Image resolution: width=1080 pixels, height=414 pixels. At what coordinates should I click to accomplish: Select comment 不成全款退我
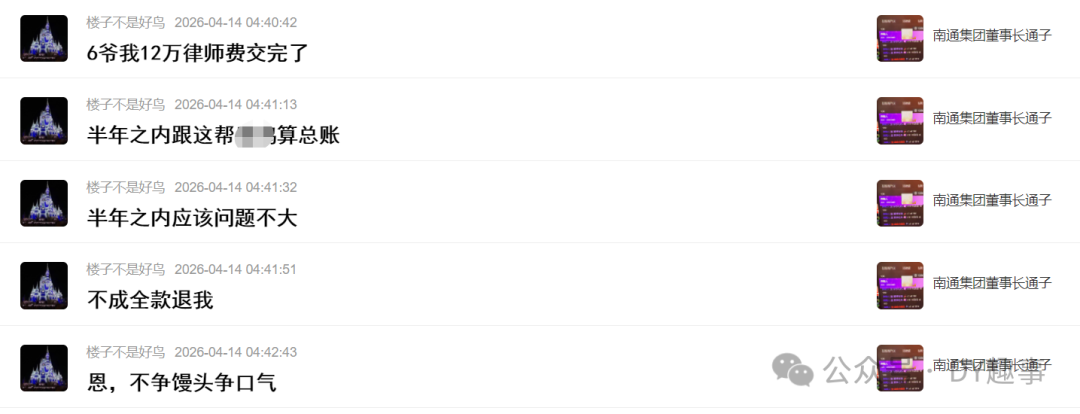[150, 300]
